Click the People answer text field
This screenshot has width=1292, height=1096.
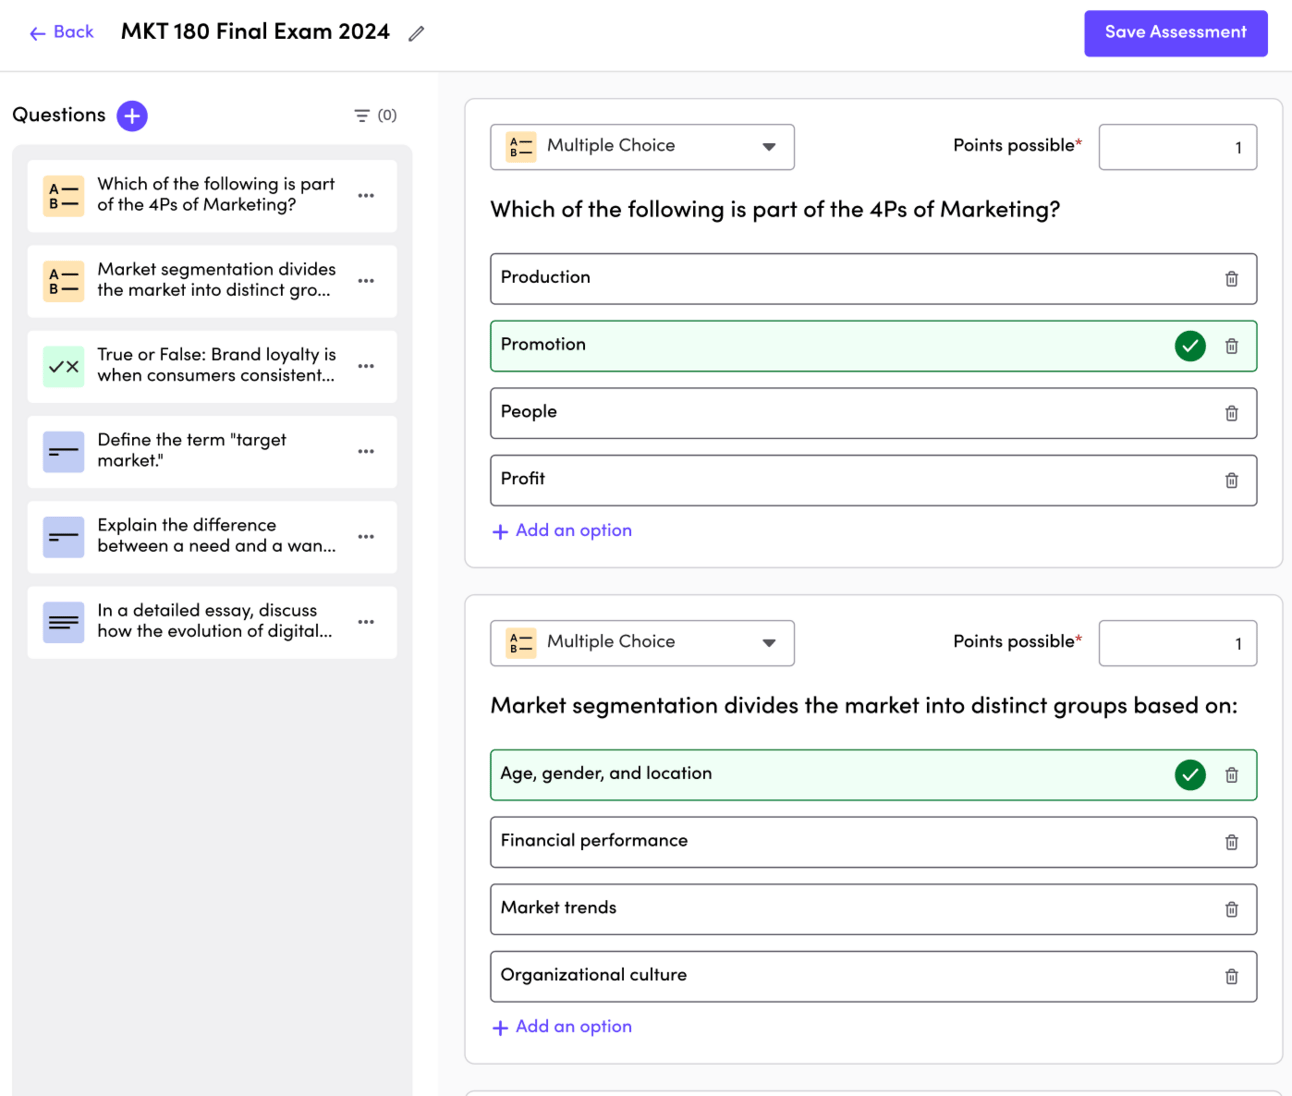(873, 413)
